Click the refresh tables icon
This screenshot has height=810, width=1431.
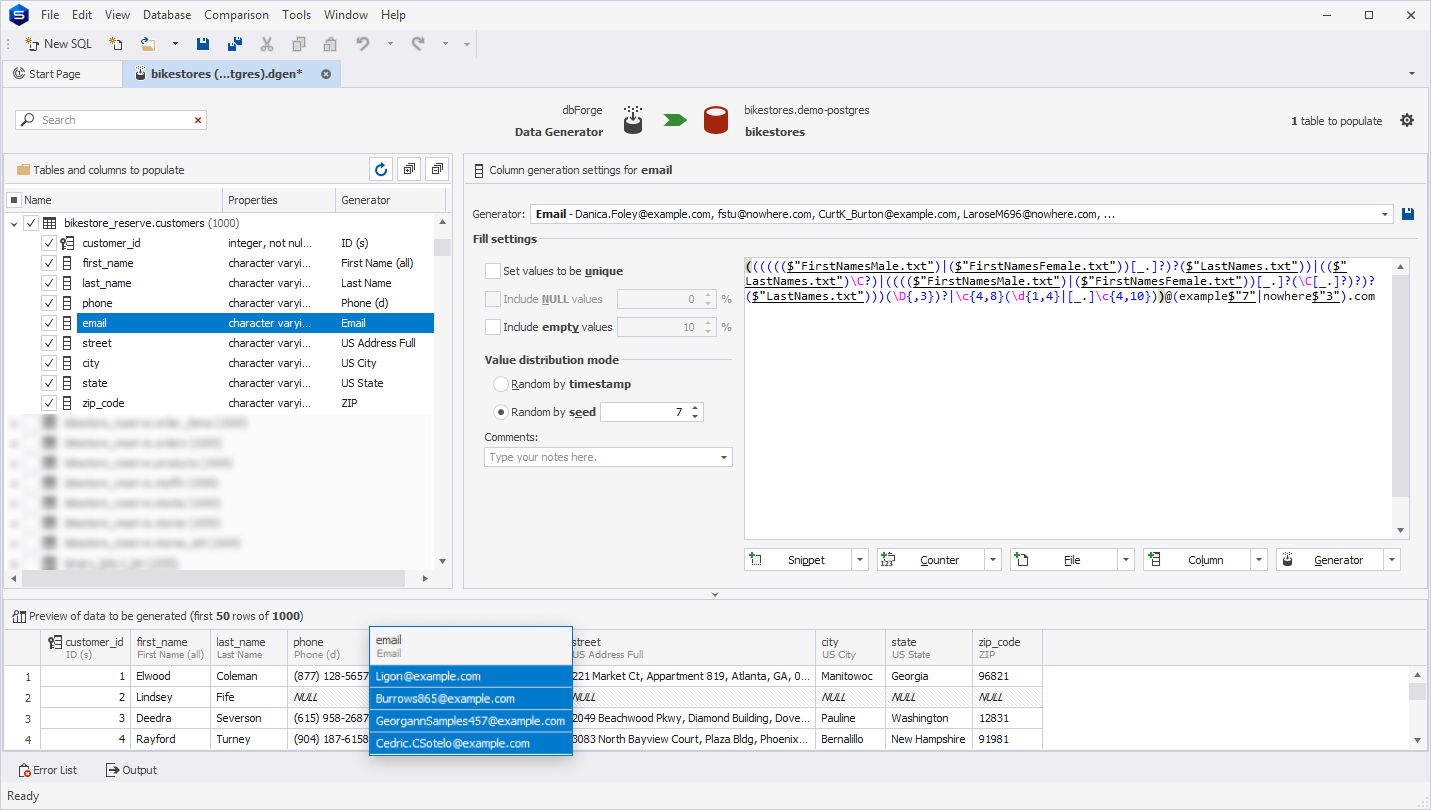(380, 170)
